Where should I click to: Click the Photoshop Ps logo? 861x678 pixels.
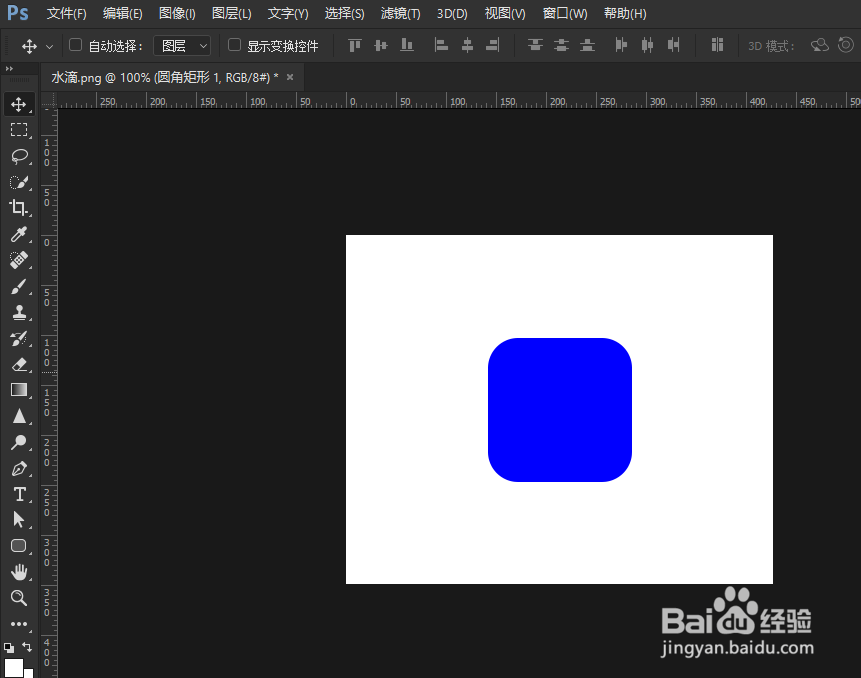click(18, 13)
